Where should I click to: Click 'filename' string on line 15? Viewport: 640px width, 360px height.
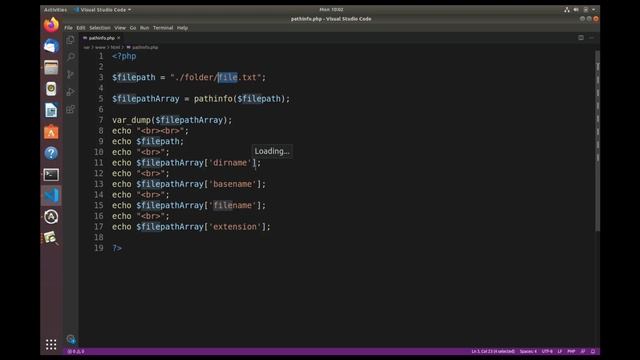(x=232, y=205)
